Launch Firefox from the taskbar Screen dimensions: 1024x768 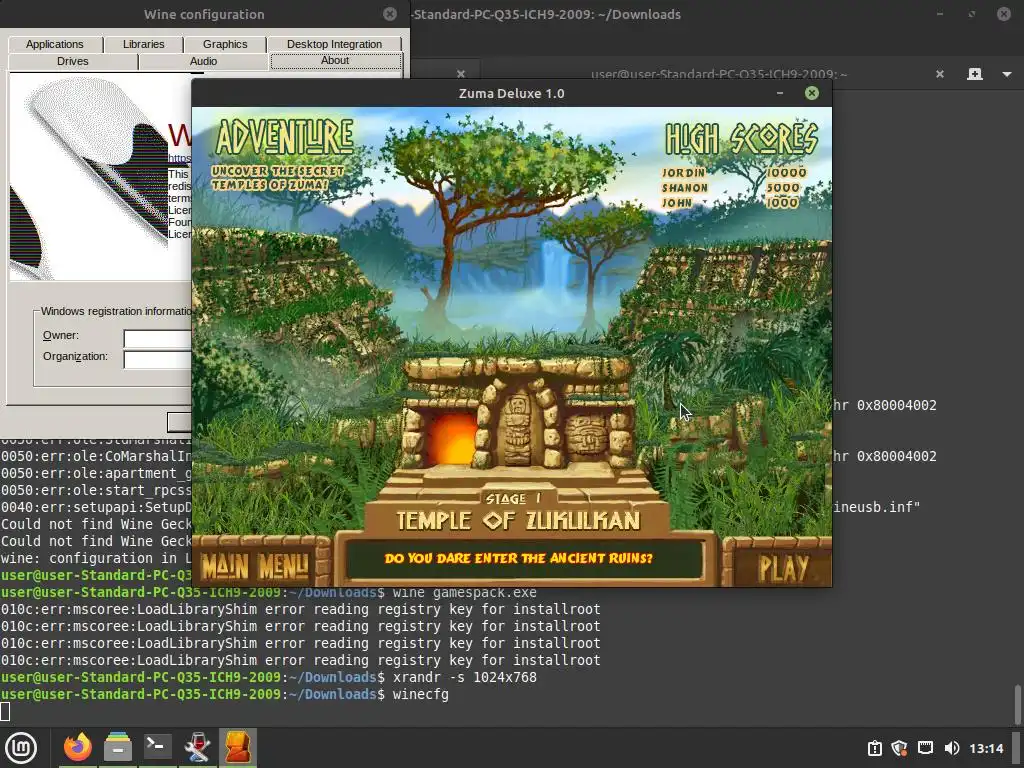(x=78, y=748)
